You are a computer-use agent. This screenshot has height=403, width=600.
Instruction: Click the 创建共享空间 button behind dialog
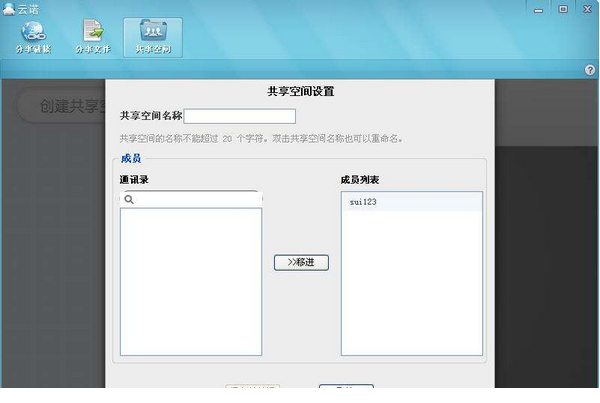tap(61, 106)
